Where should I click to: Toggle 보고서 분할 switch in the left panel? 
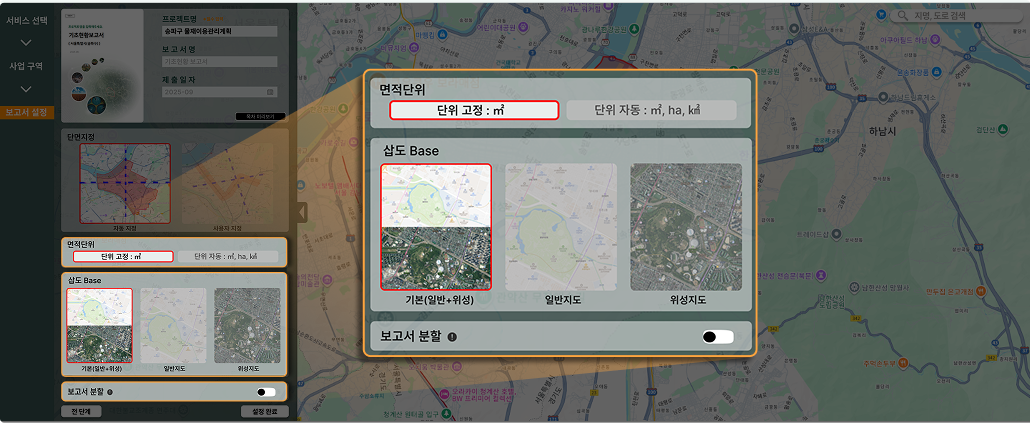click(266, 392)
